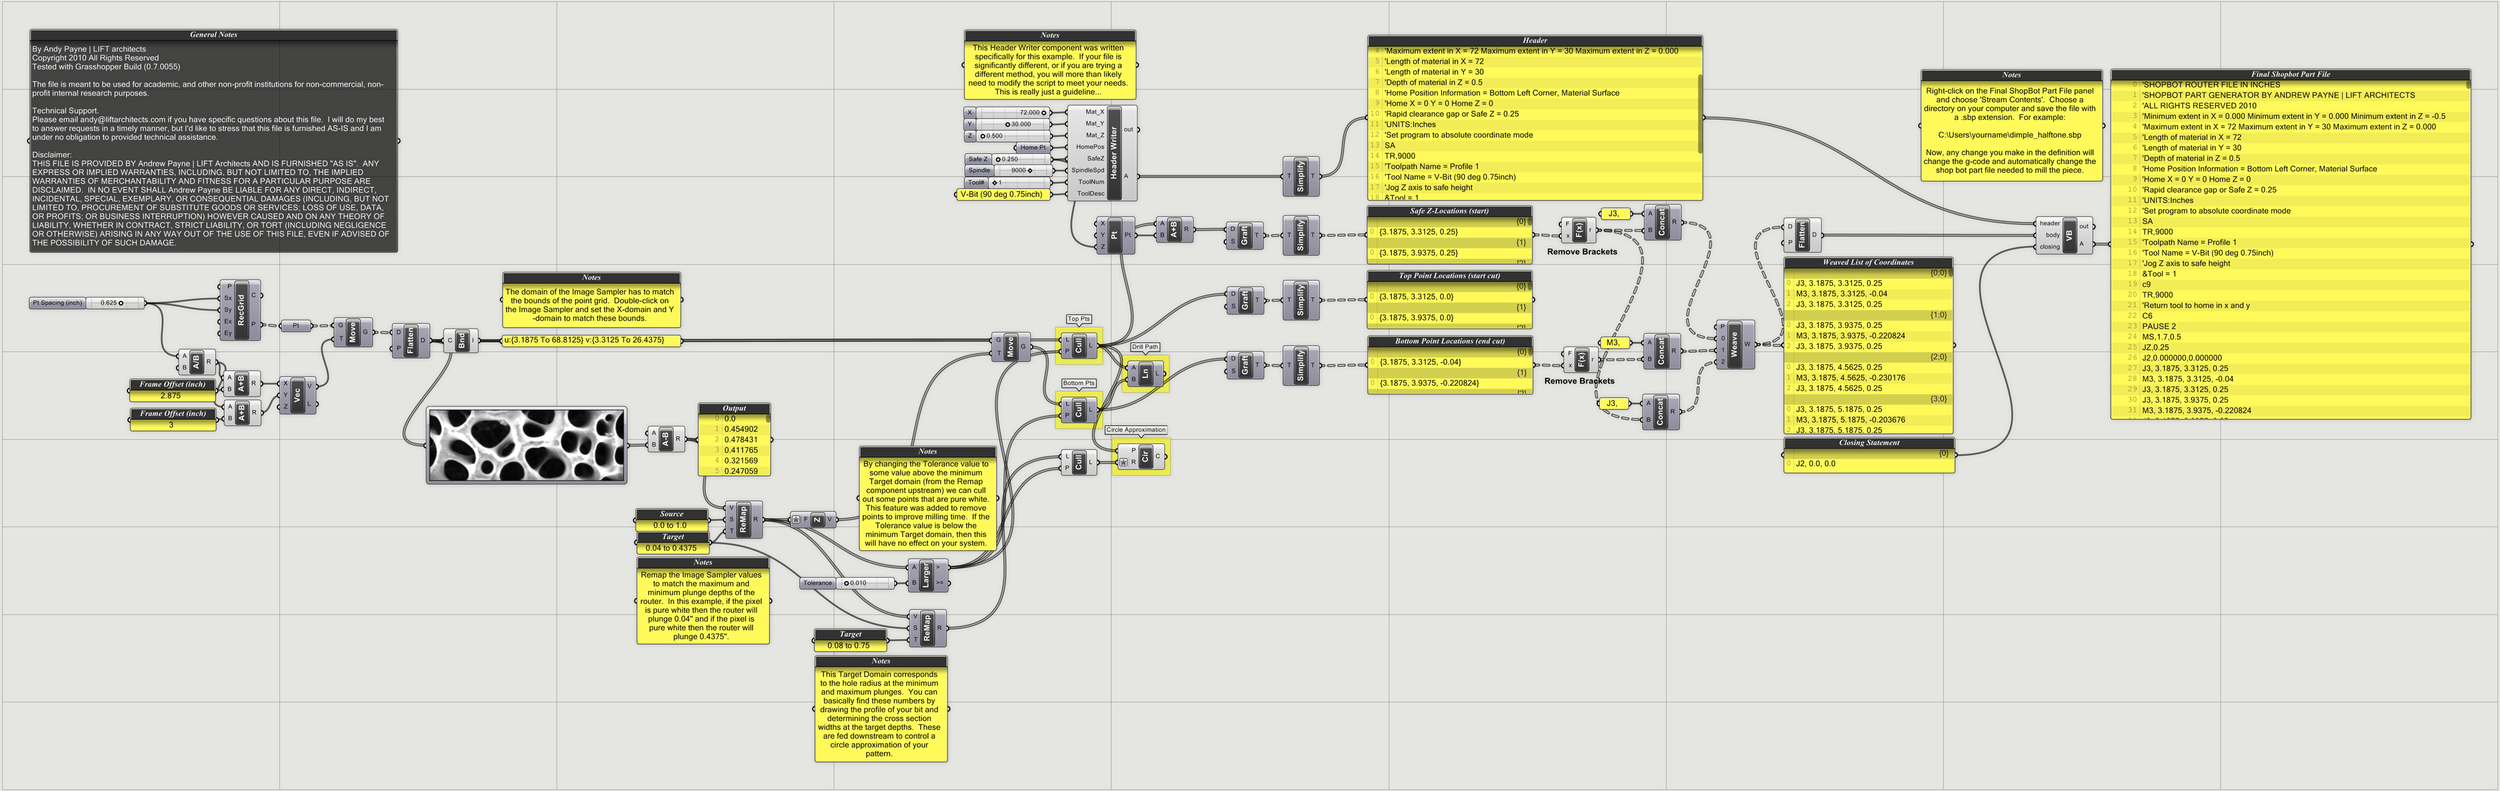Select the Cull component labeled Bottom Pts

pyautogui.click(x=1079, y=410)
